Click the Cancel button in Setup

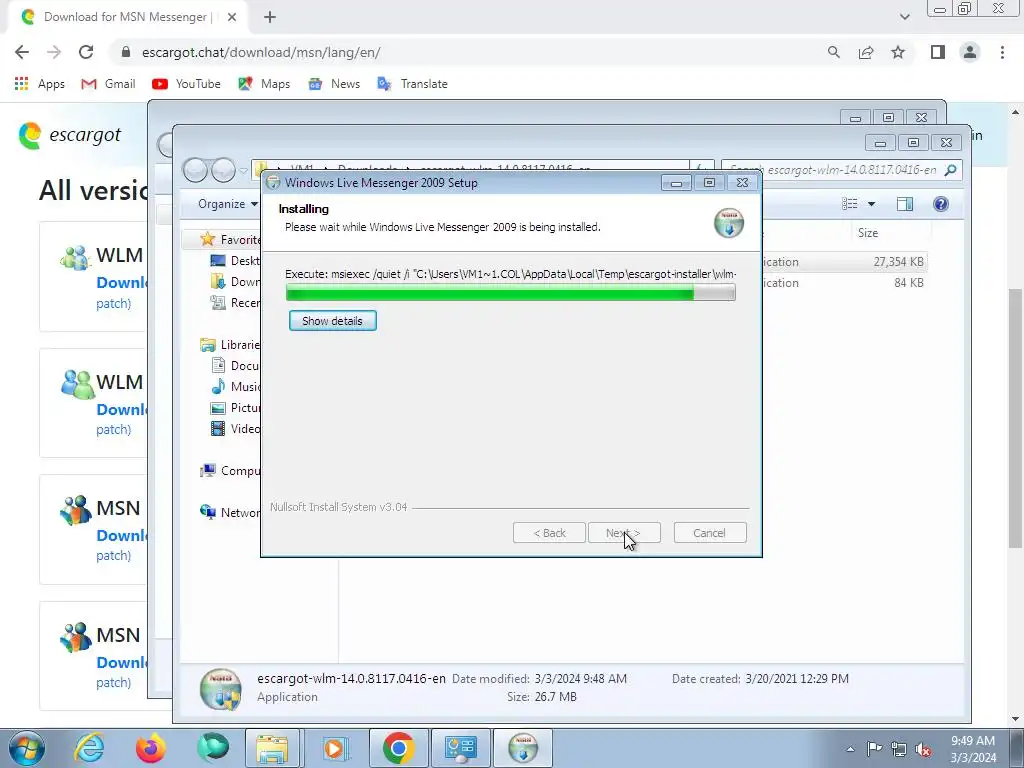coord(709,533)
